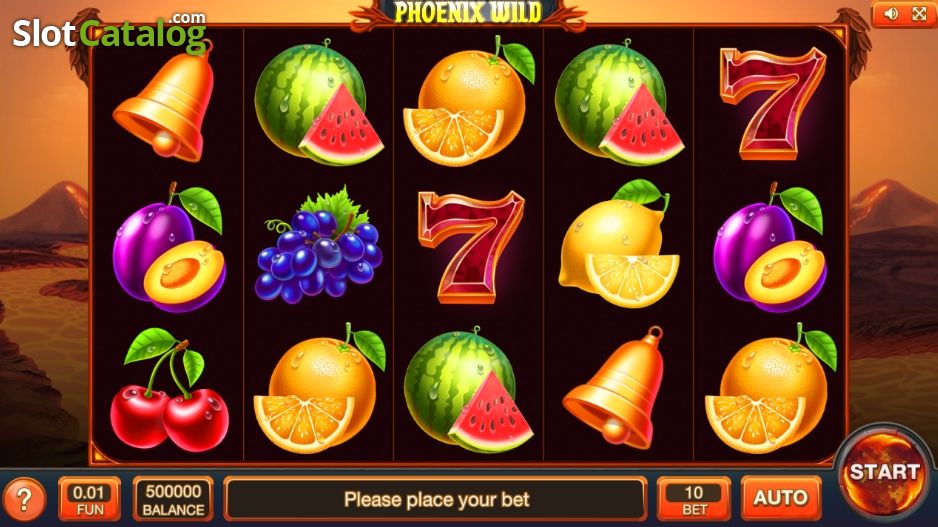938x527 pixels.
Task: Adjust the 10 BET amount
Action: point(693,499)
